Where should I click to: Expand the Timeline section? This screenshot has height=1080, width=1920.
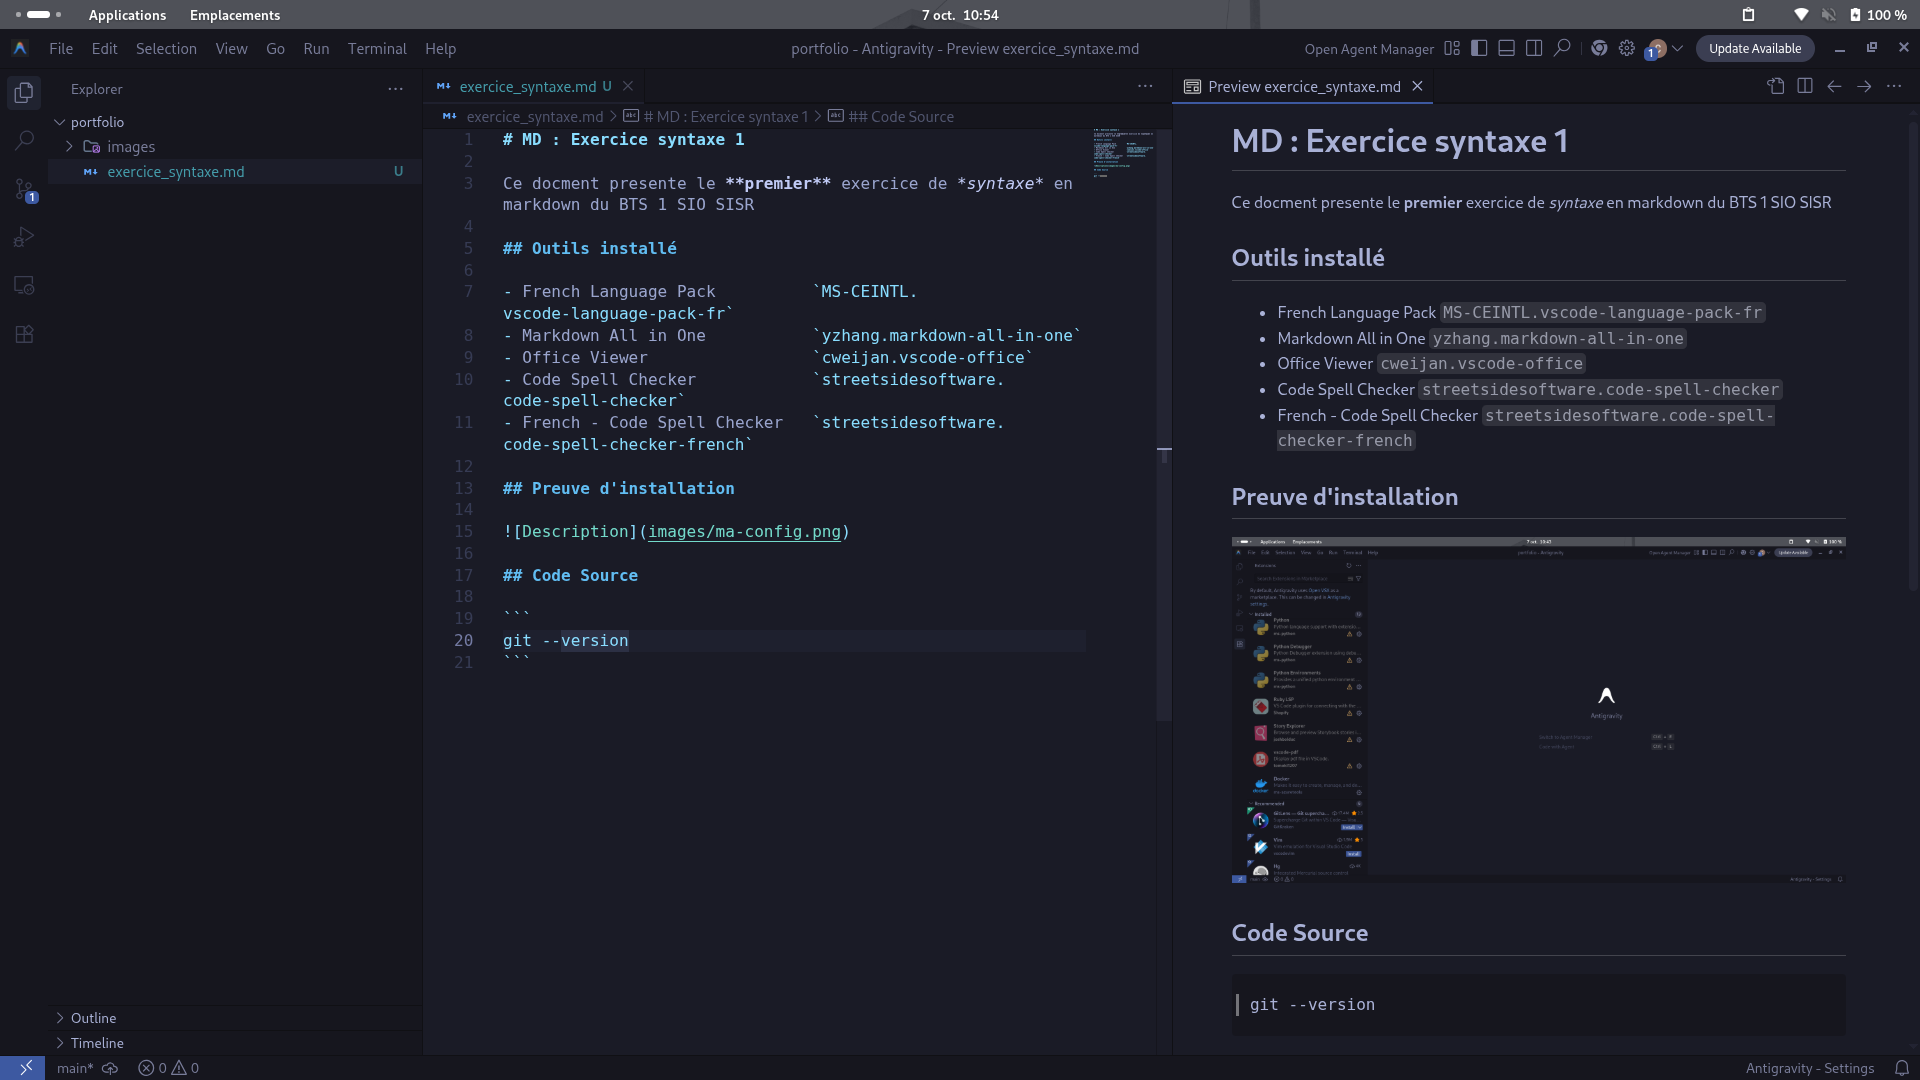tap(97, 1043)
